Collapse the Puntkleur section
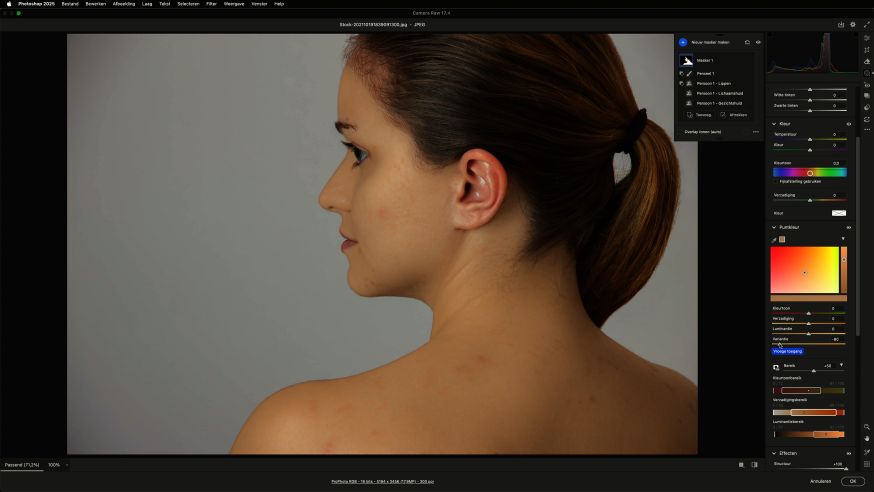 (x=773, y=227)
